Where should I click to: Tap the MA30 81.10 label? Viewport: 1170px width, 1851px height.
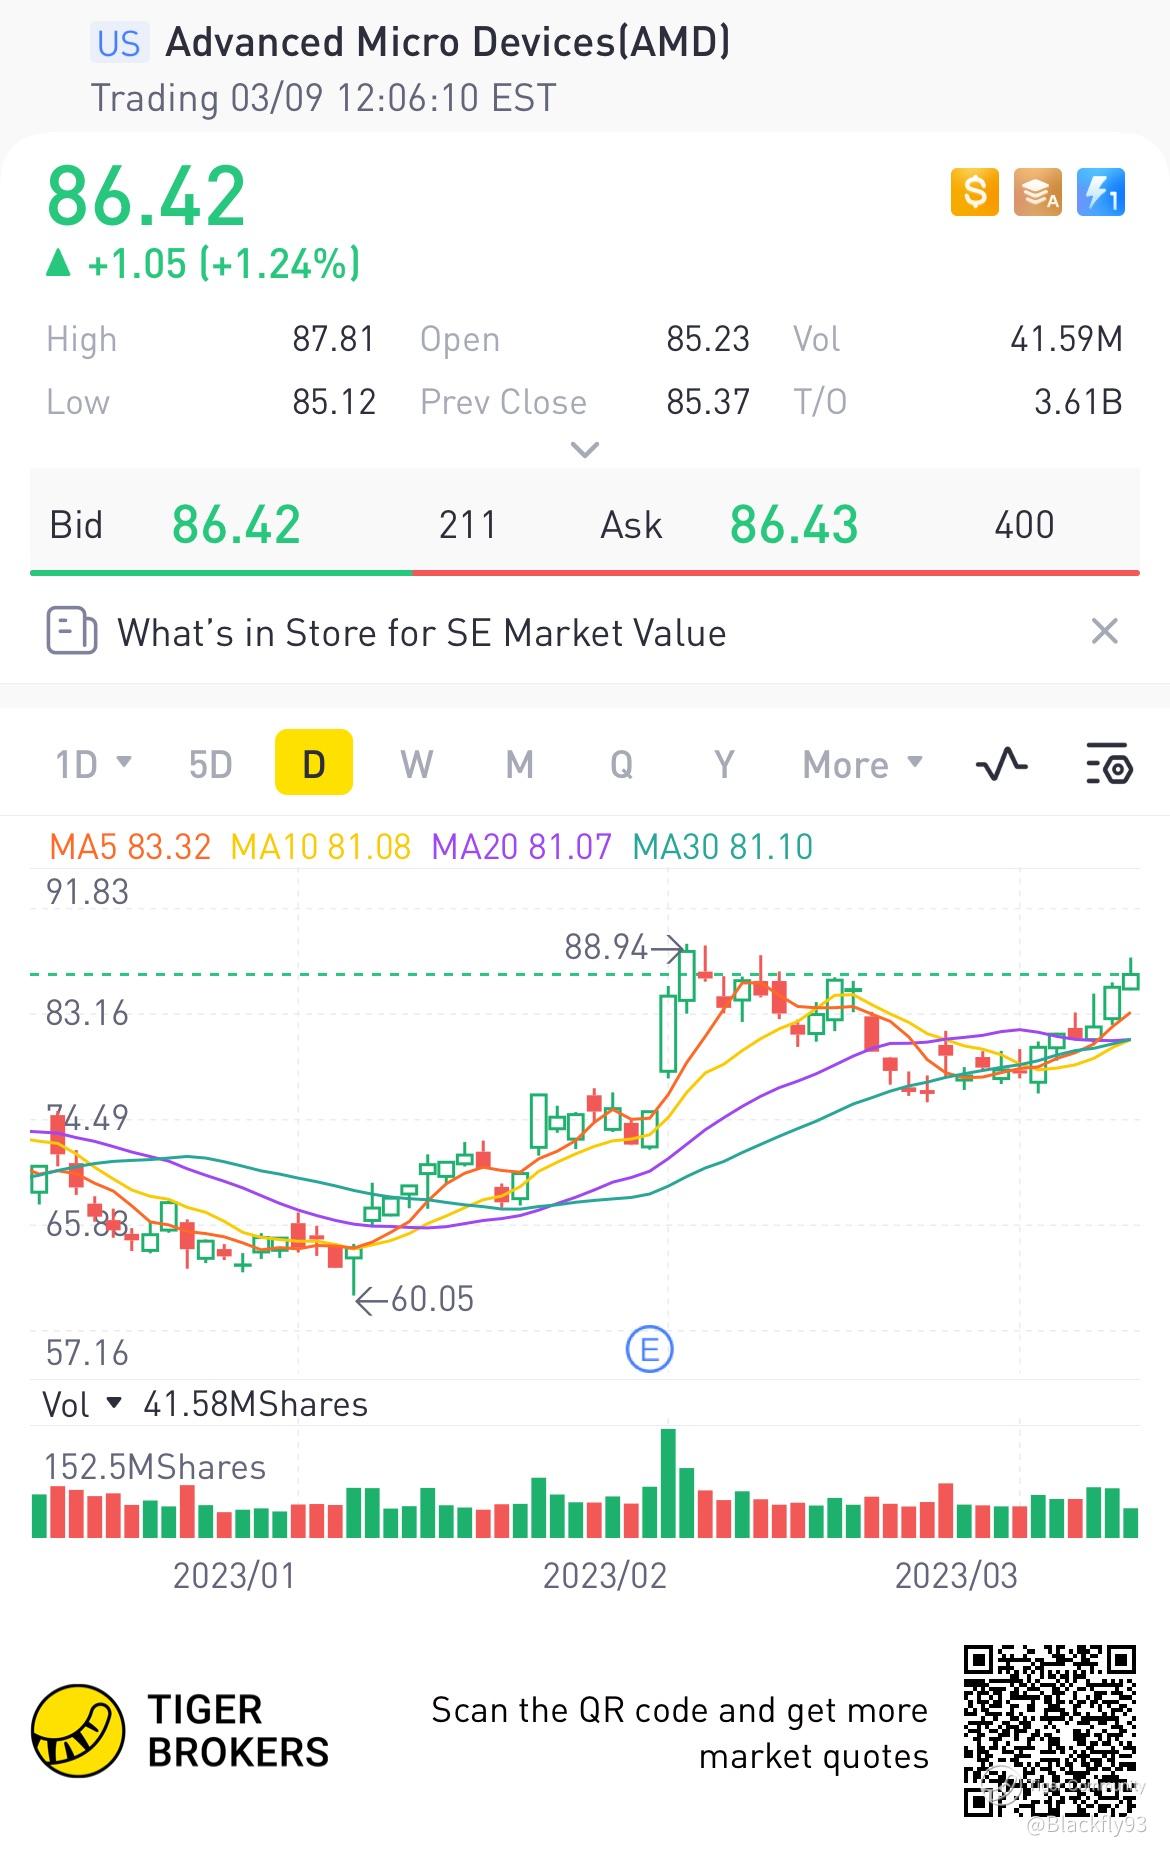tap(723, 847)
